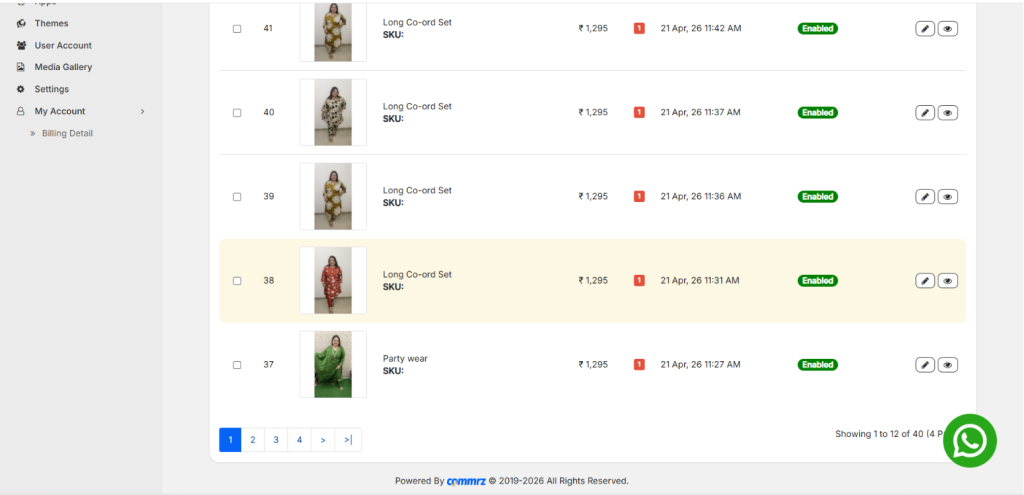Open My Account in the sidebar
The width and height of the screenshot is (1024, 495).
(x=60, y=111)
